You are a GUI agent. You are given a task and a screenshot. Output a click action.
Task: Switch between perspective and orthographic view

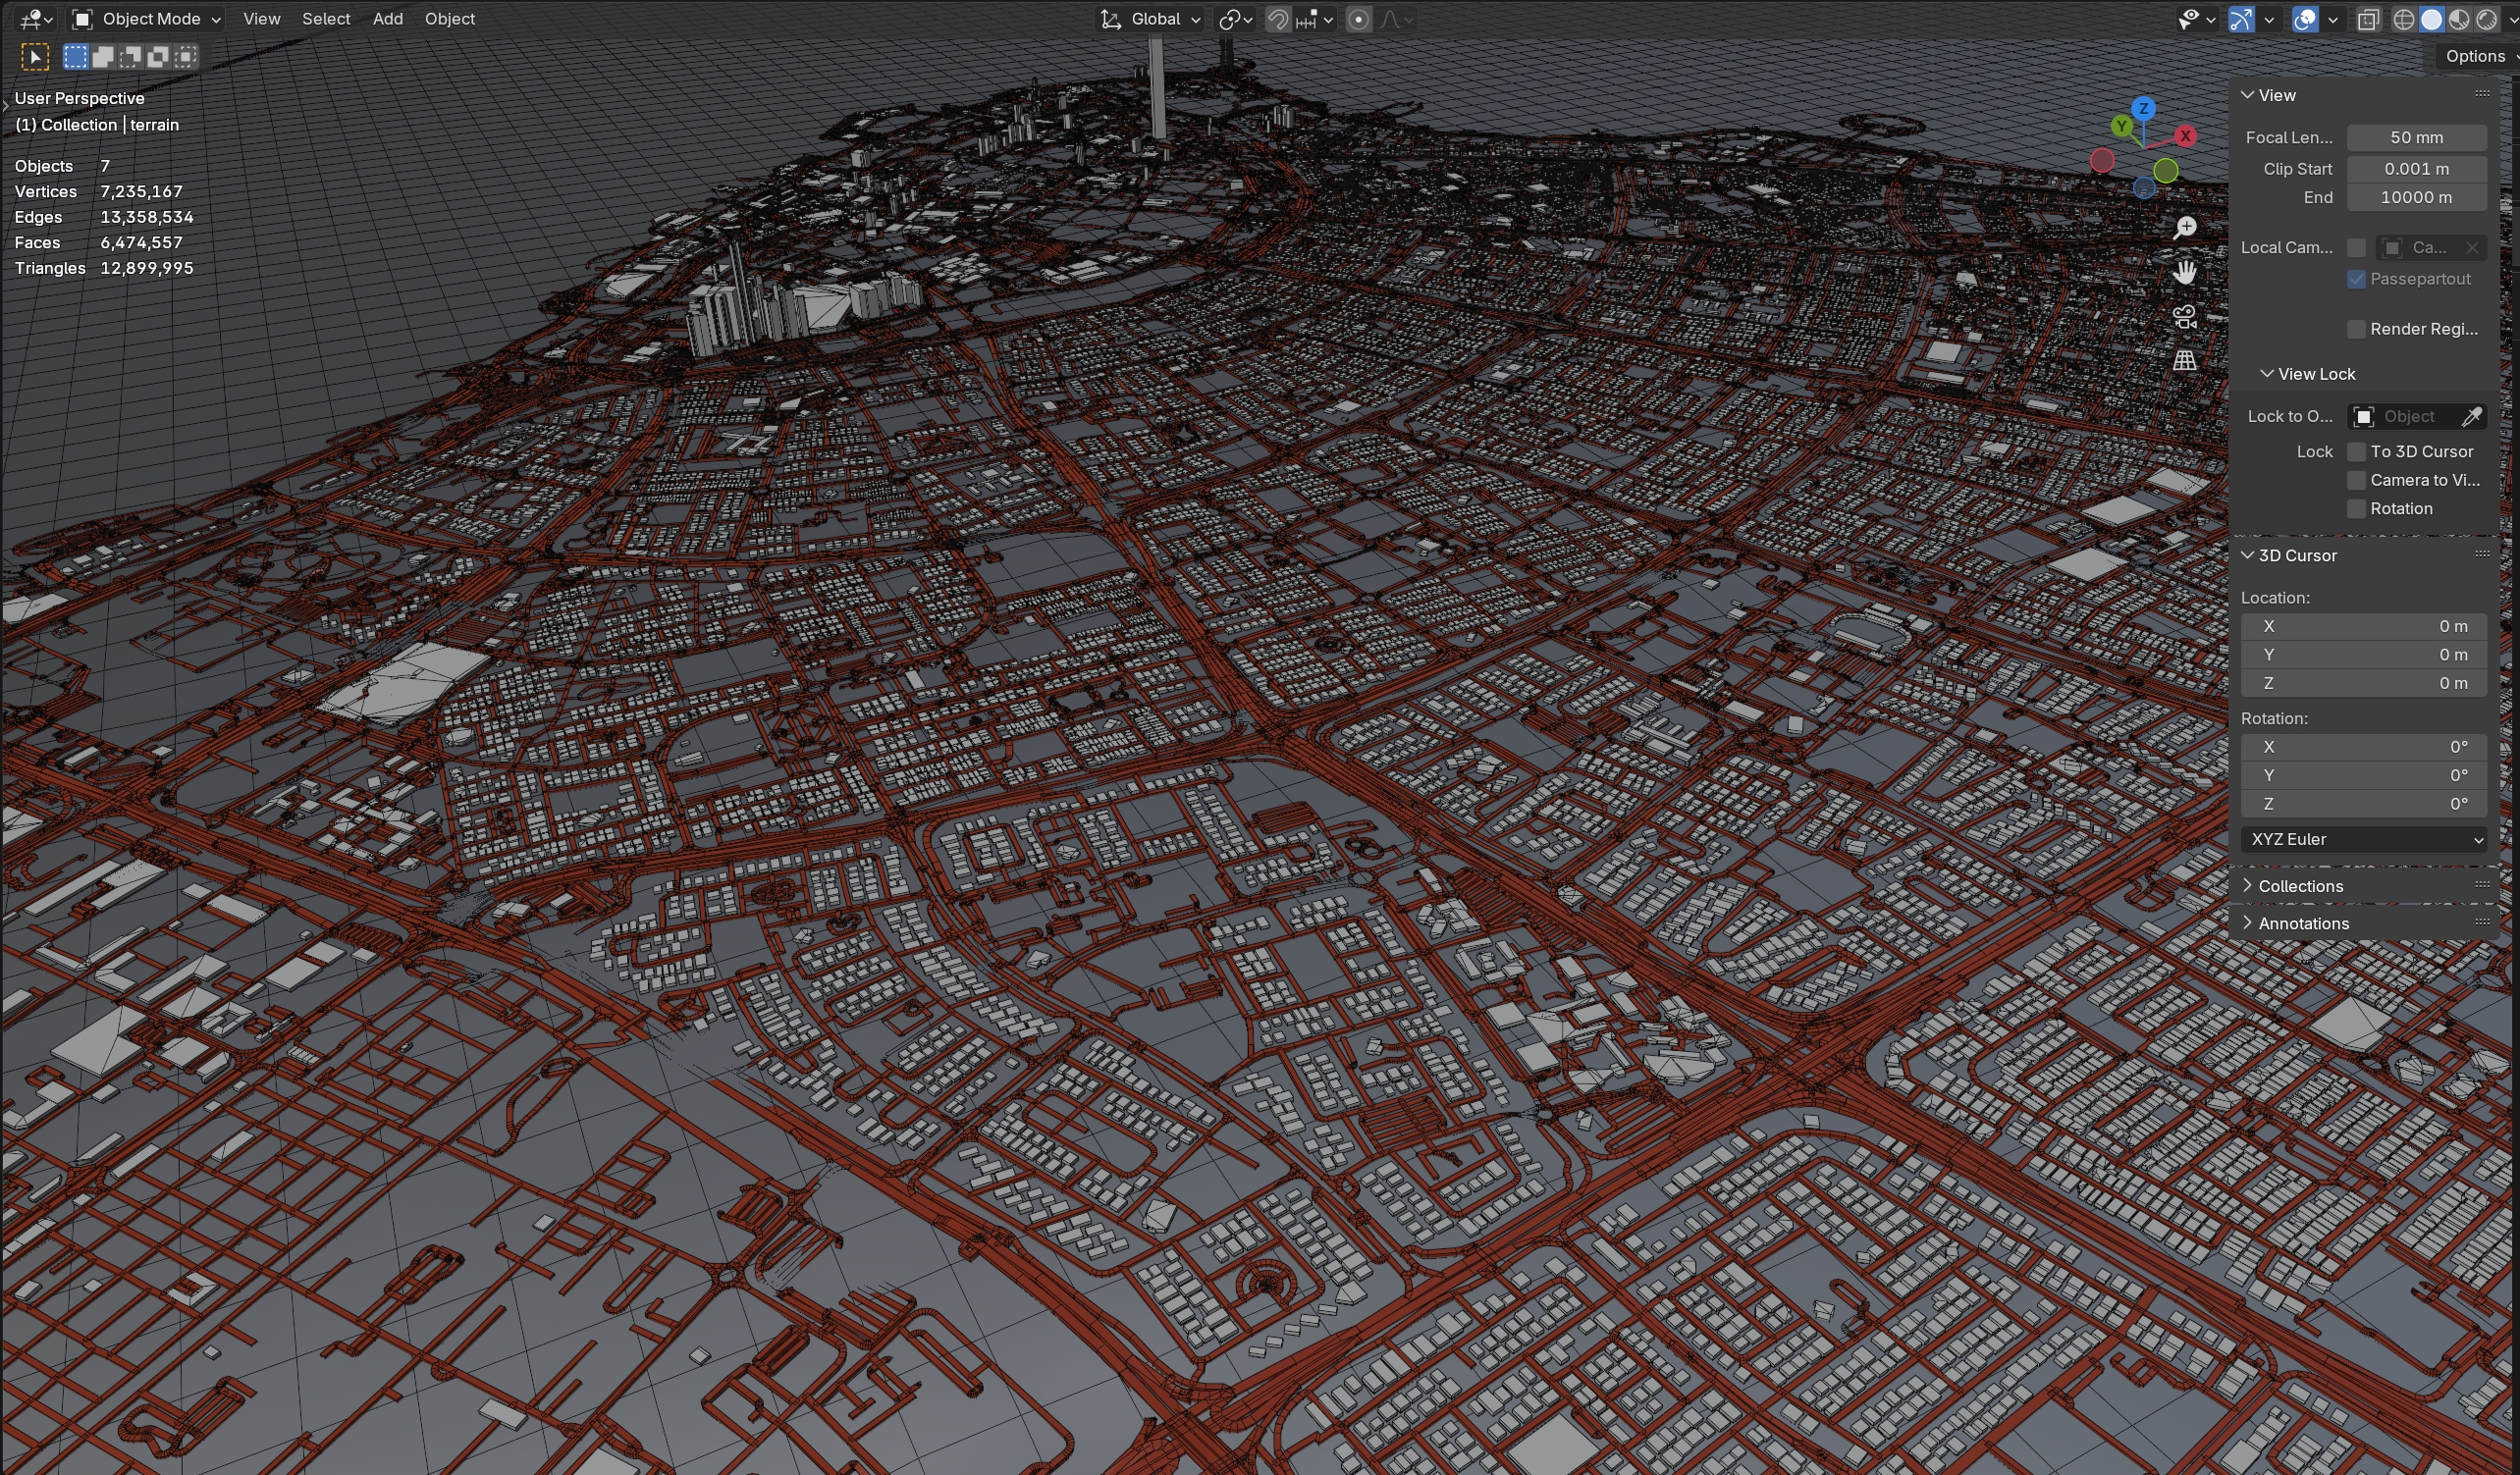tap(2184, 360)
